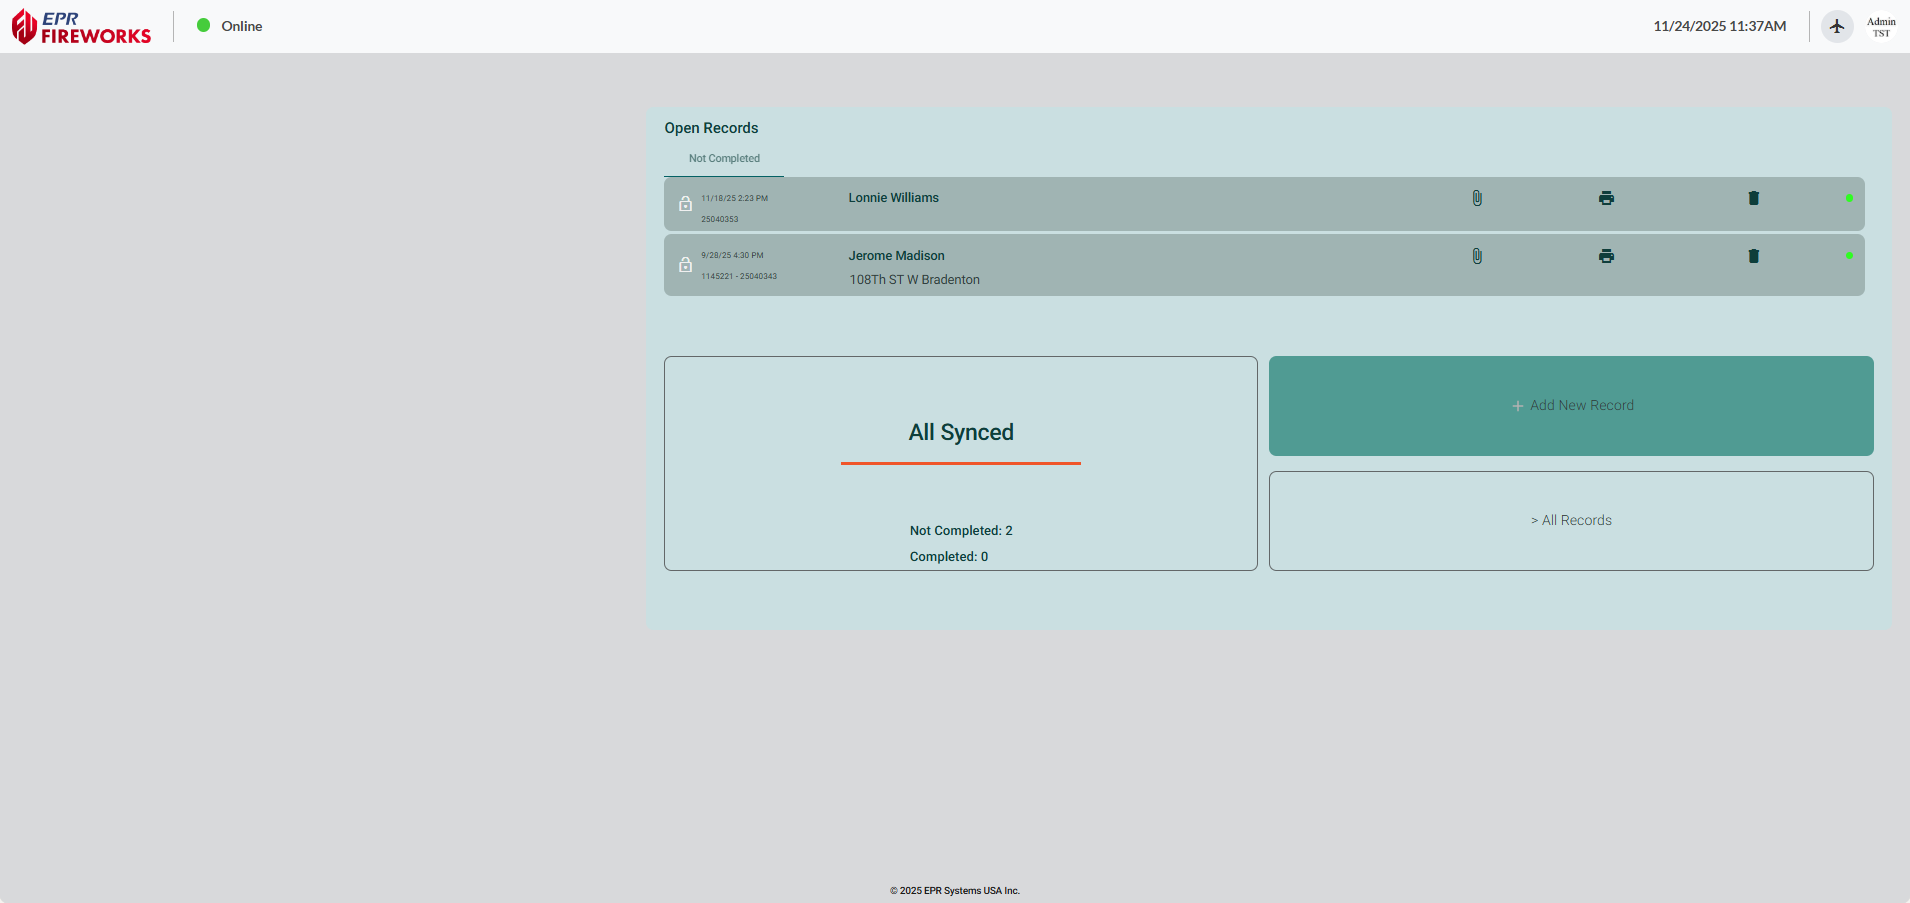Click the Add New Record button
Screen dimensions: 1910x903
click(x=1570, y=405)
